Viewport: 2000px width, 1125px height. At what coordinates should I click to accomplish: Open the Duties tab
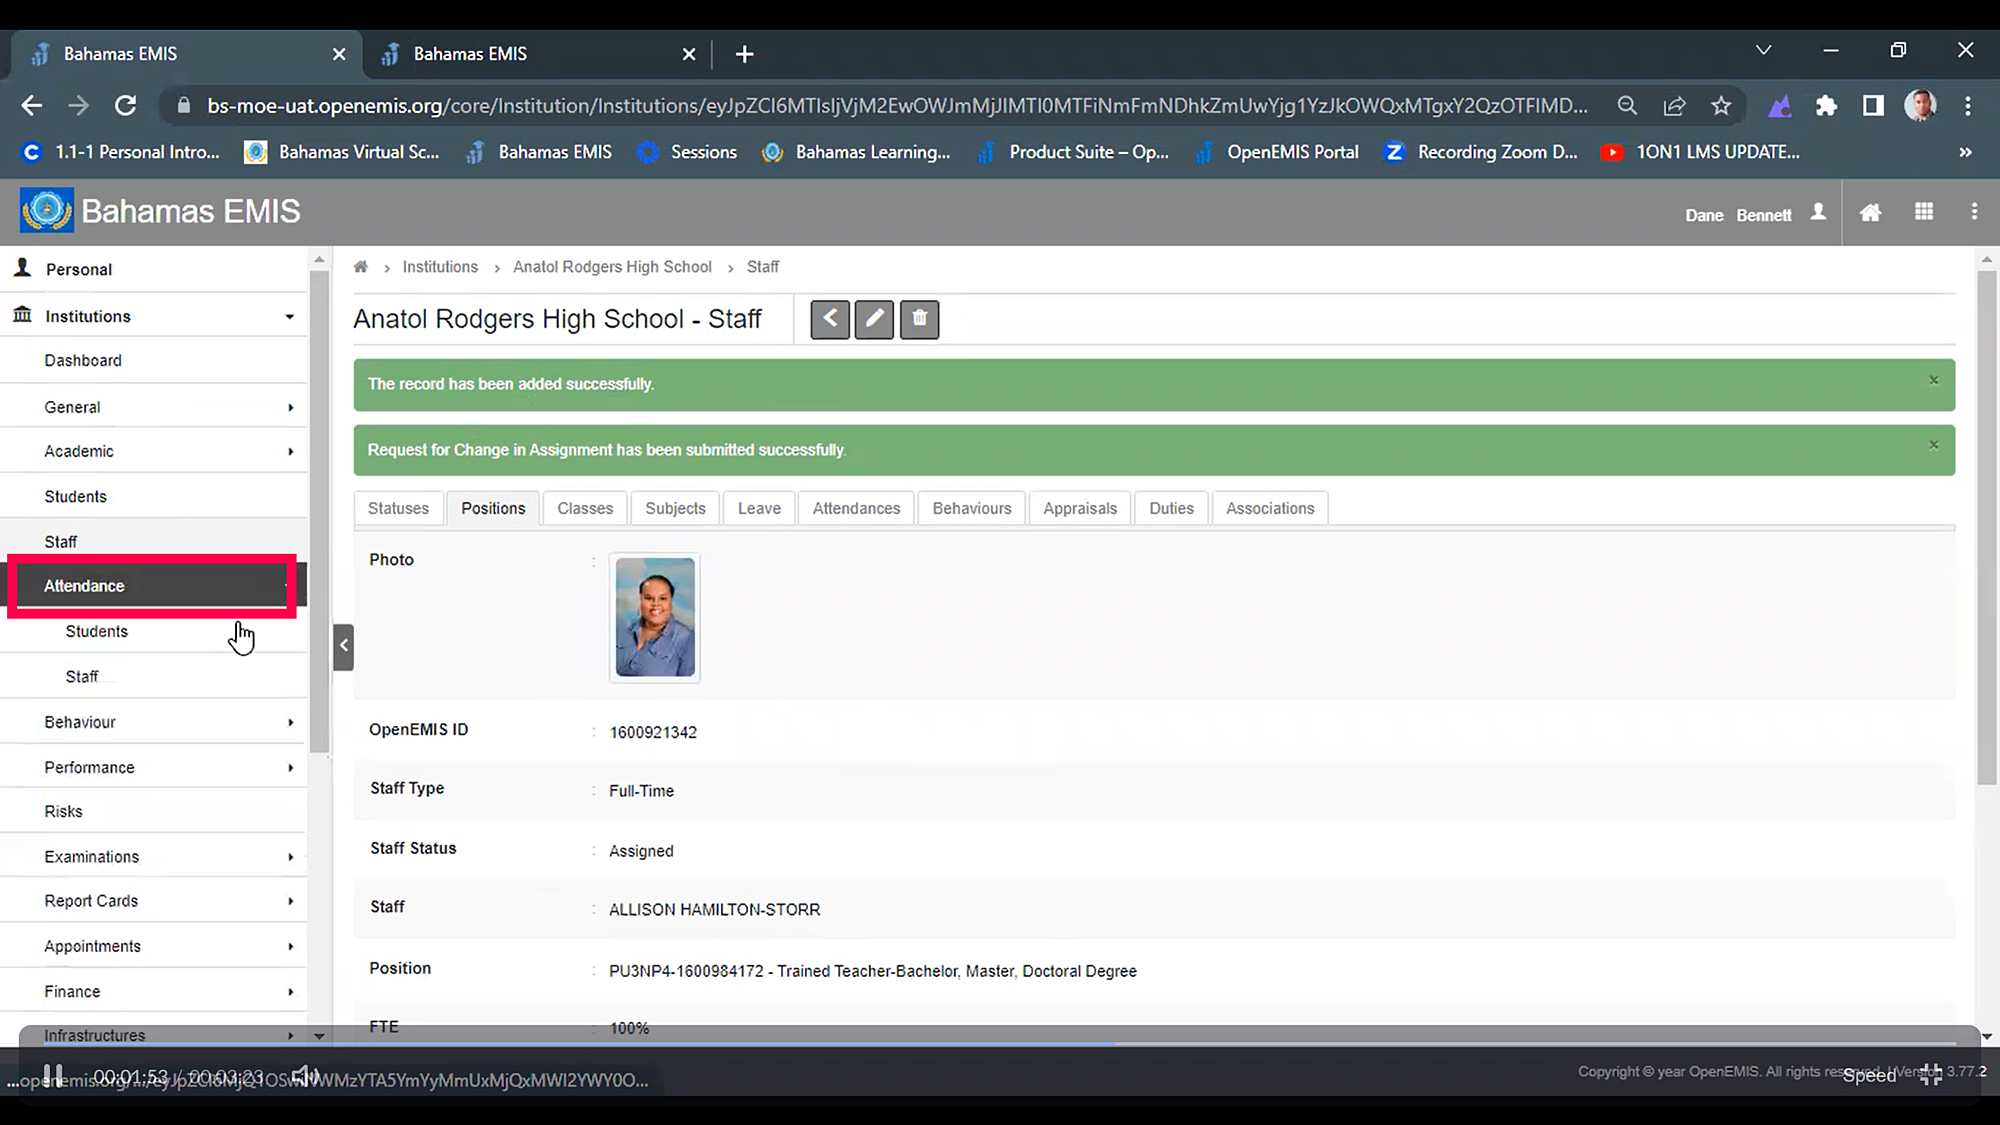(x=1171, y=508)
